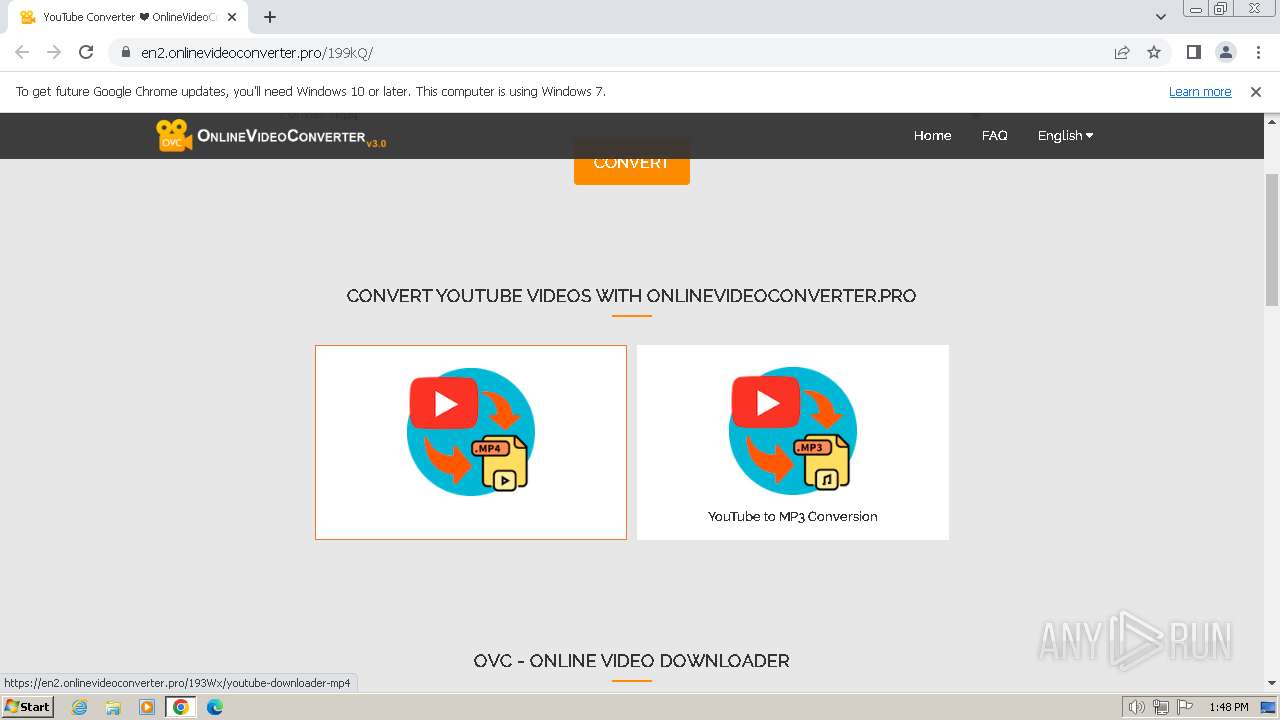The image size is (1280, 720).
Task: Open the Action Center flag icon
Action: click(1185, 707)
